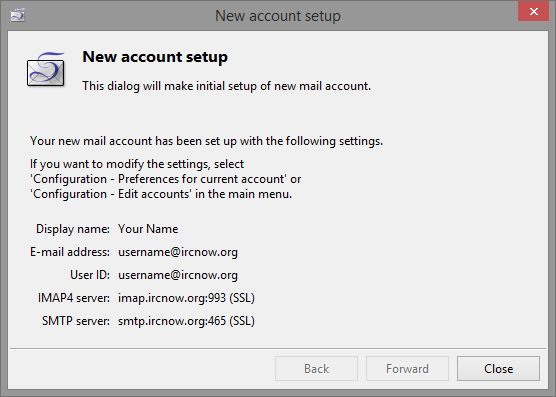Click the 'New account setup' window title text
Screen dimensions: 556x397
tap(278, 16)
